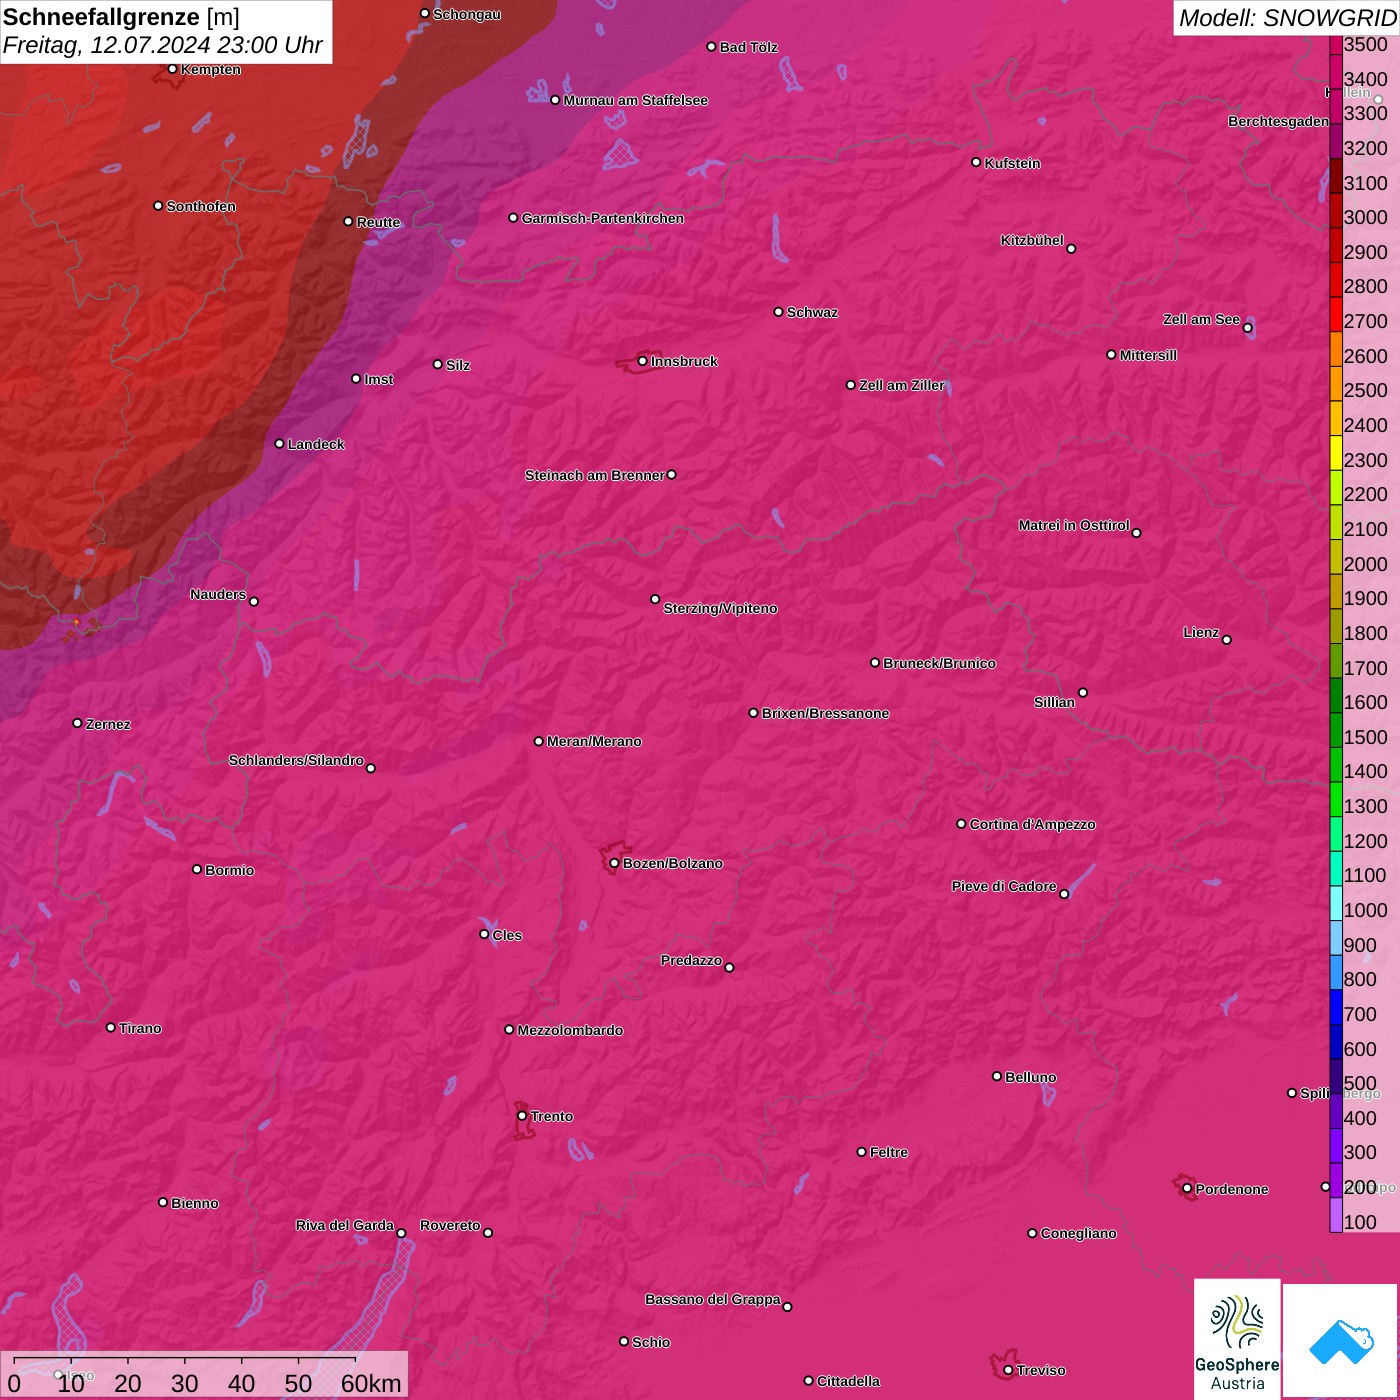Click the Belluno city marker dot
Screen dimensions: 1400x1400
click(x=997, y=1076)
